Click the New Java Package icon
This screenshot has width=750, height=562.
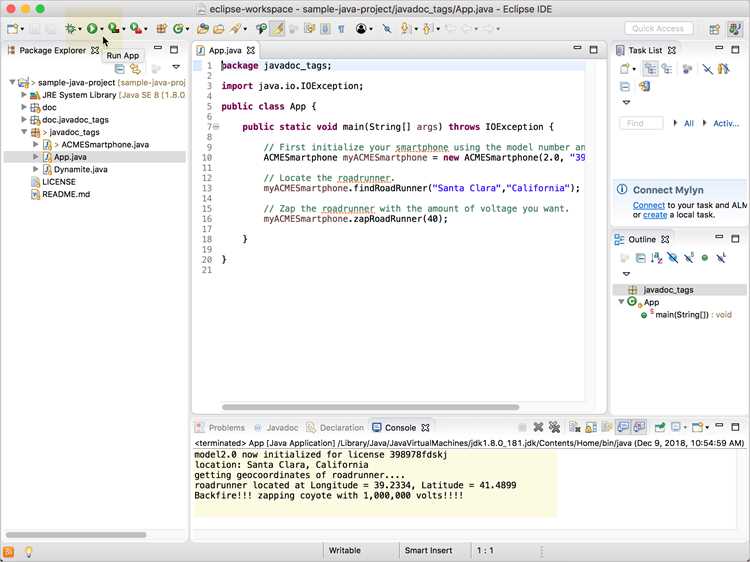(161, 29)
